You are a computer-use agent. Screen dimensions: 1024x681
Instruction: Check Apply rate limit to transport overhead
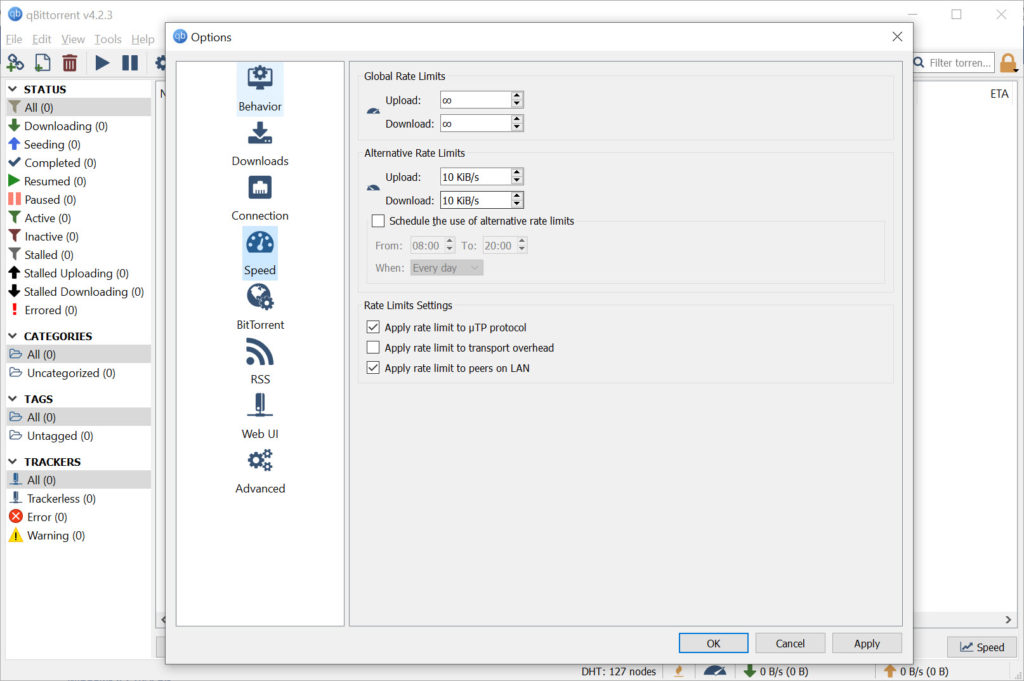(373, 347)
